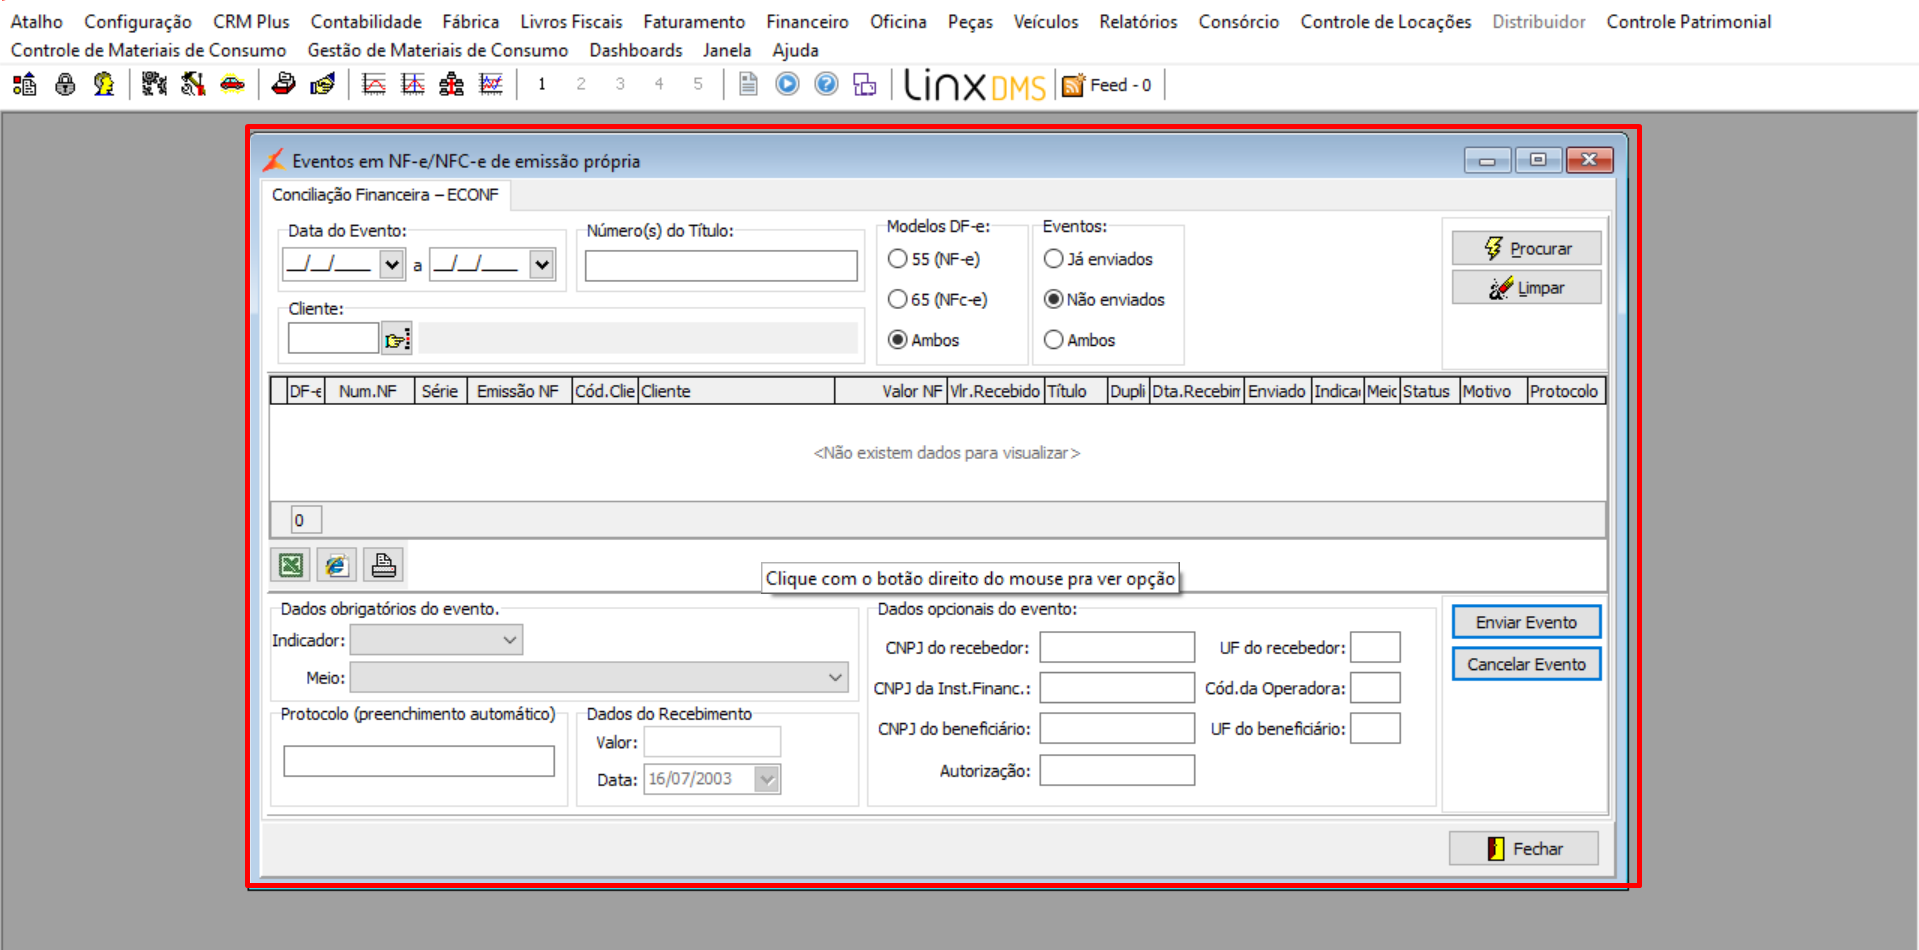Click the Cliente code input field

pos(333,339)
